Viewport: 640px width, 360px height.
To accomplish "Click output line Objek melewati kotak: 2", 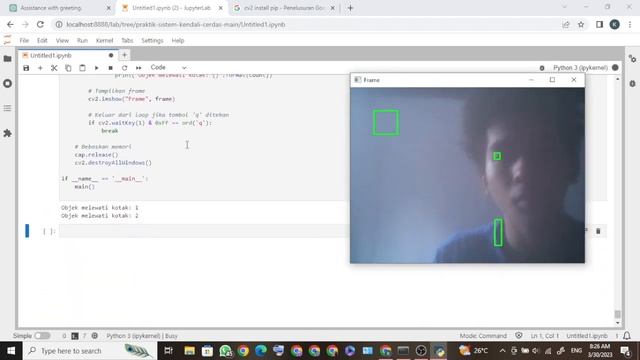I will pyautogui.click(x=100, y=216).
